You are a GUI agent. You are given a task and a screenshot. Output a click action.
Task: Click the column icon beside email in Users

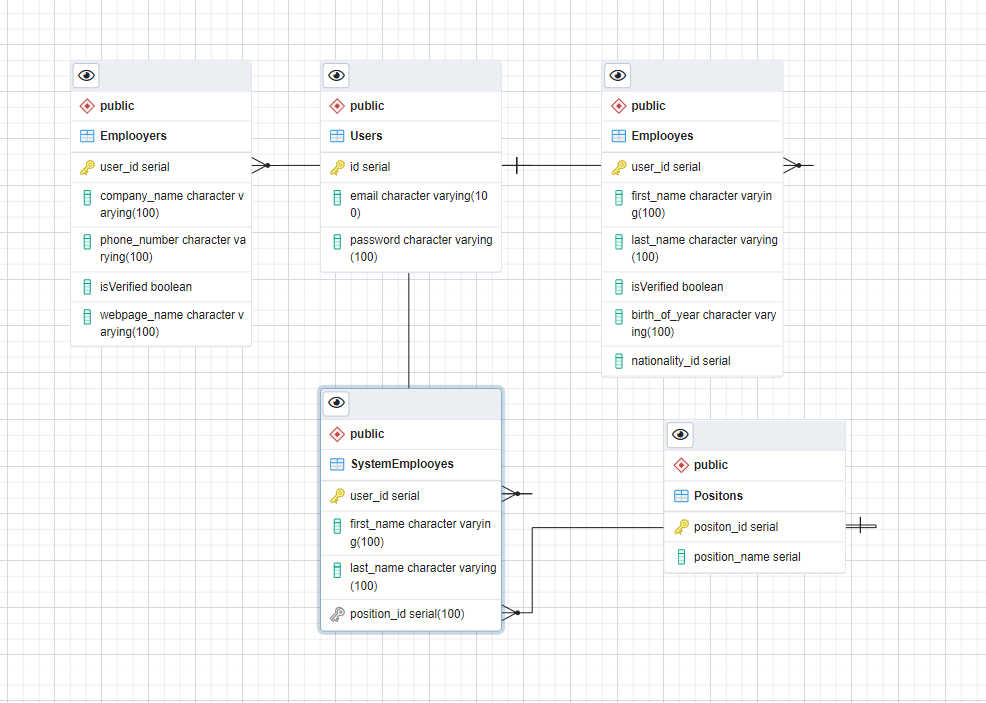coord(337,196)
